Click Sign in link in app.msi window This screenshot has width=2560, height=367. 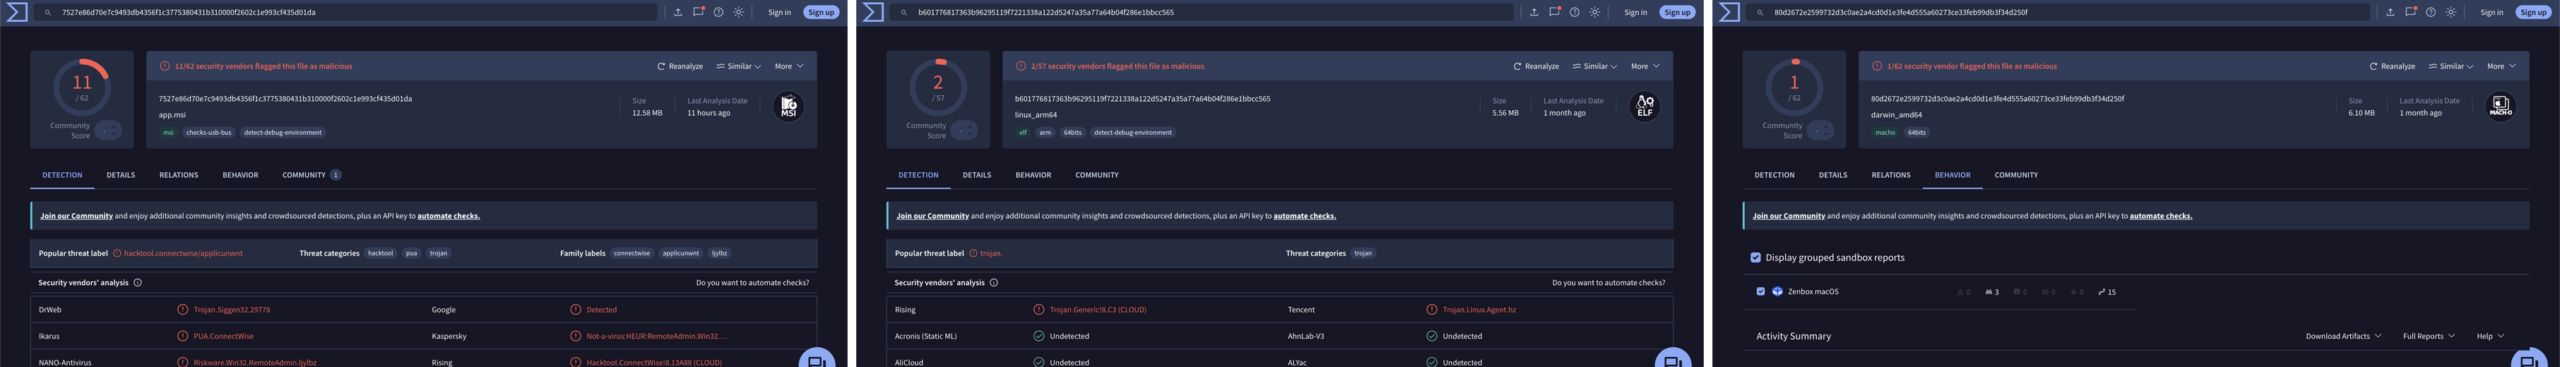[x=779, y=12]
